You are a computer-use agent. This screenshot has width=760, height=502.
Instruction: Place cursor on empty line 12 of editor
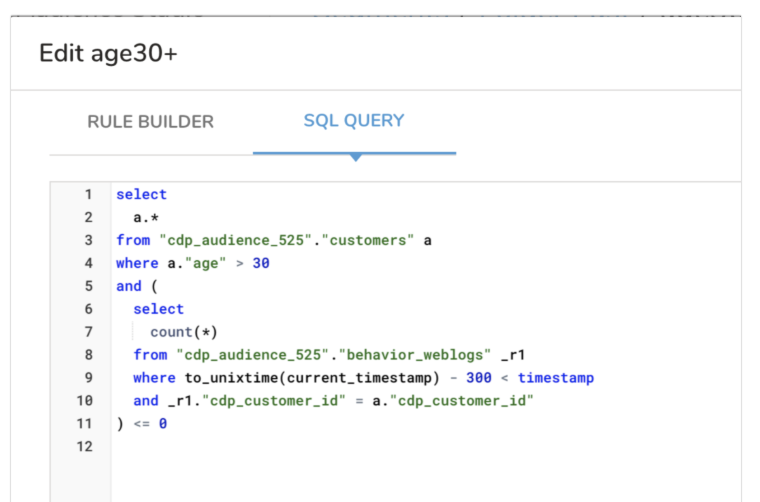300,446
